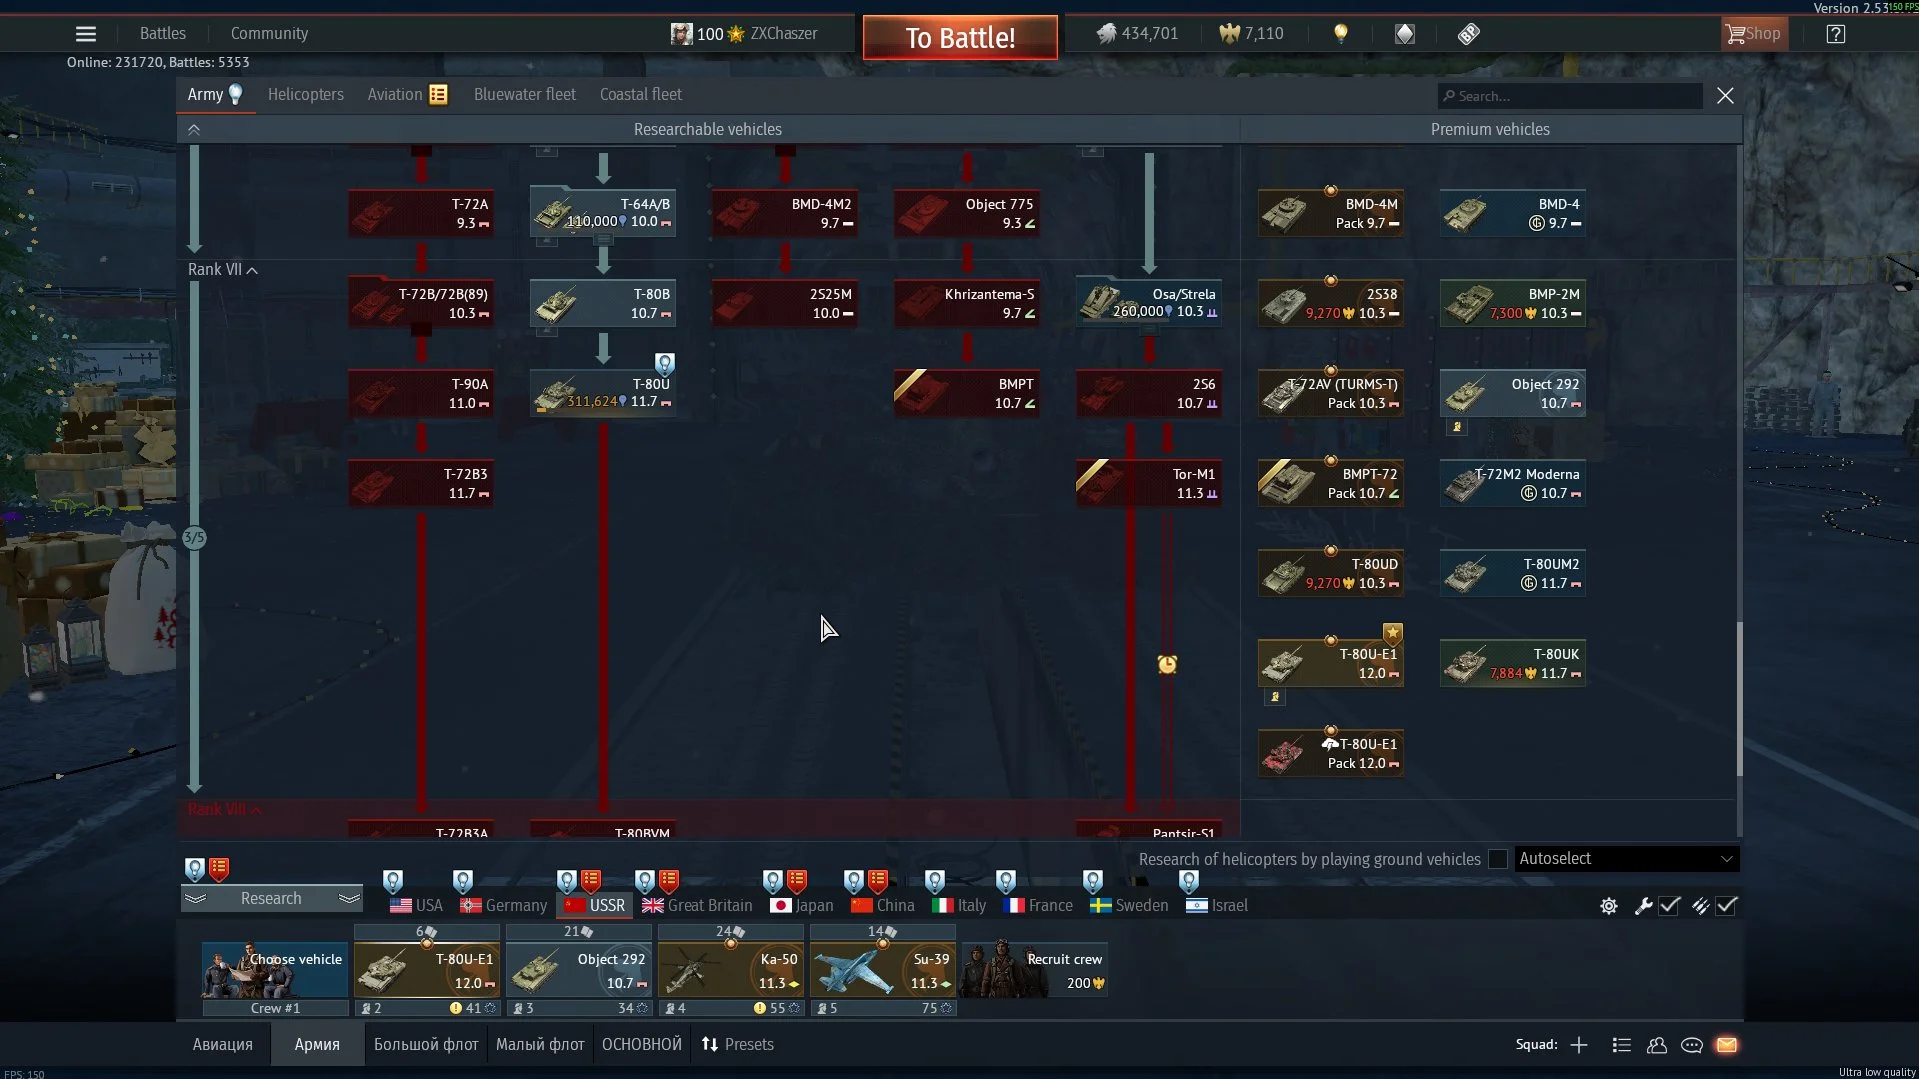Select the Osa/Strela vehicle card

click(x=1148, y=303)
